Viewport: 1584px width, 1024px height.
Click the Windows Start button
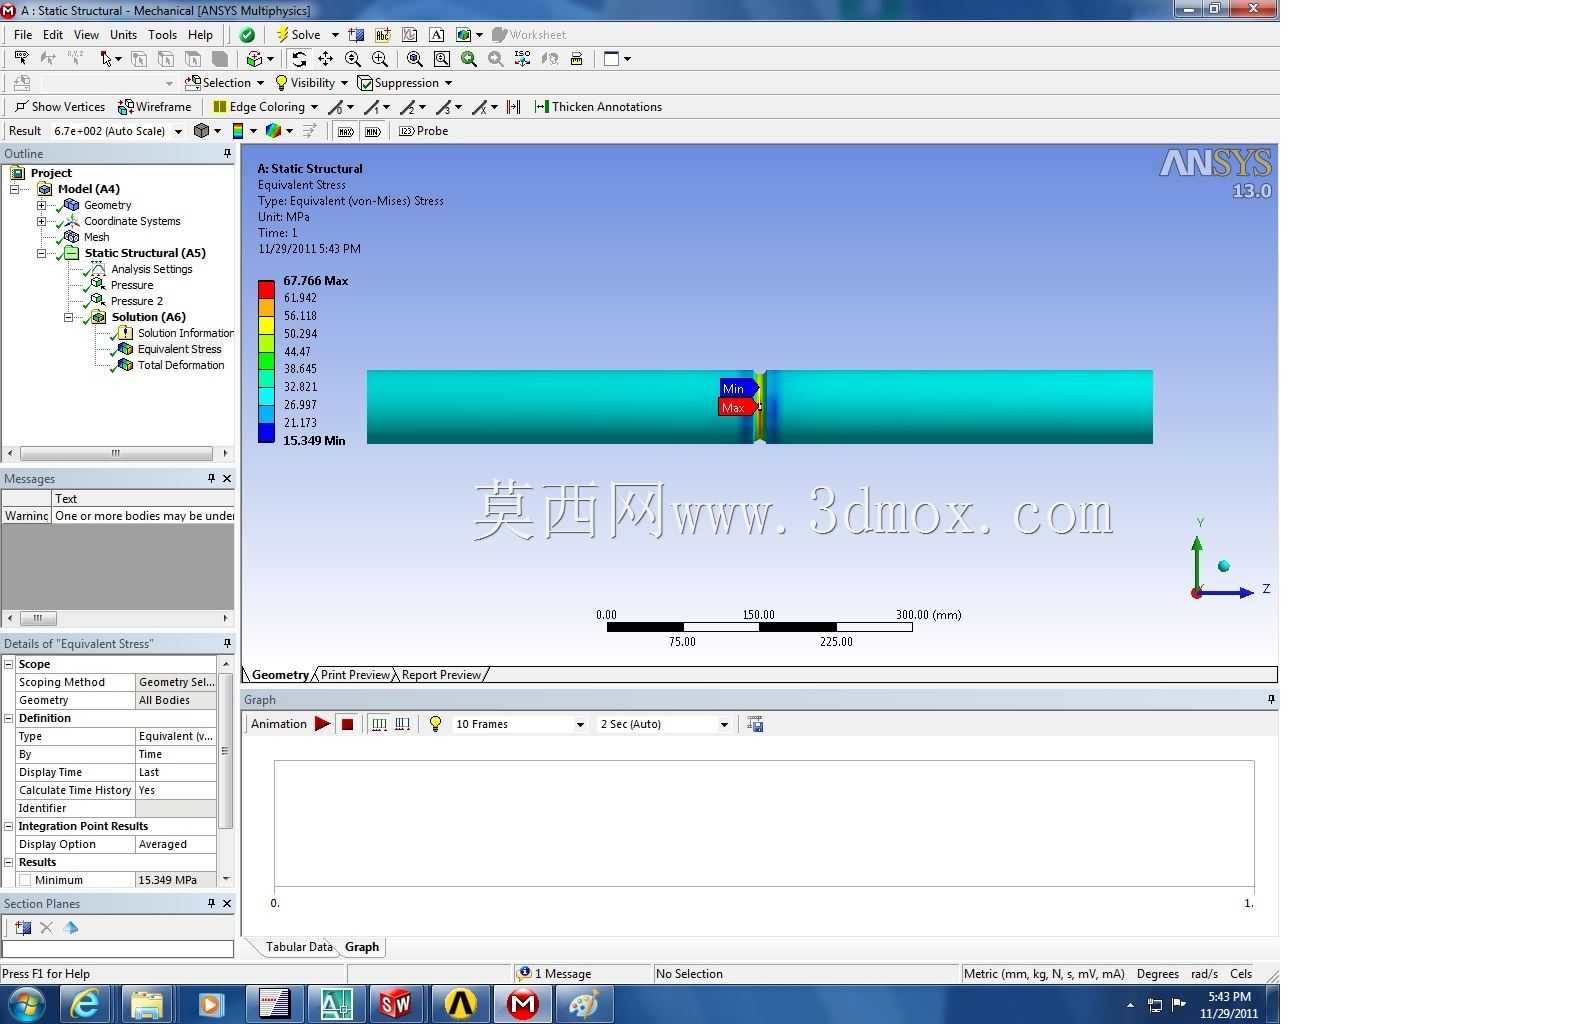tap(26, 1003)
